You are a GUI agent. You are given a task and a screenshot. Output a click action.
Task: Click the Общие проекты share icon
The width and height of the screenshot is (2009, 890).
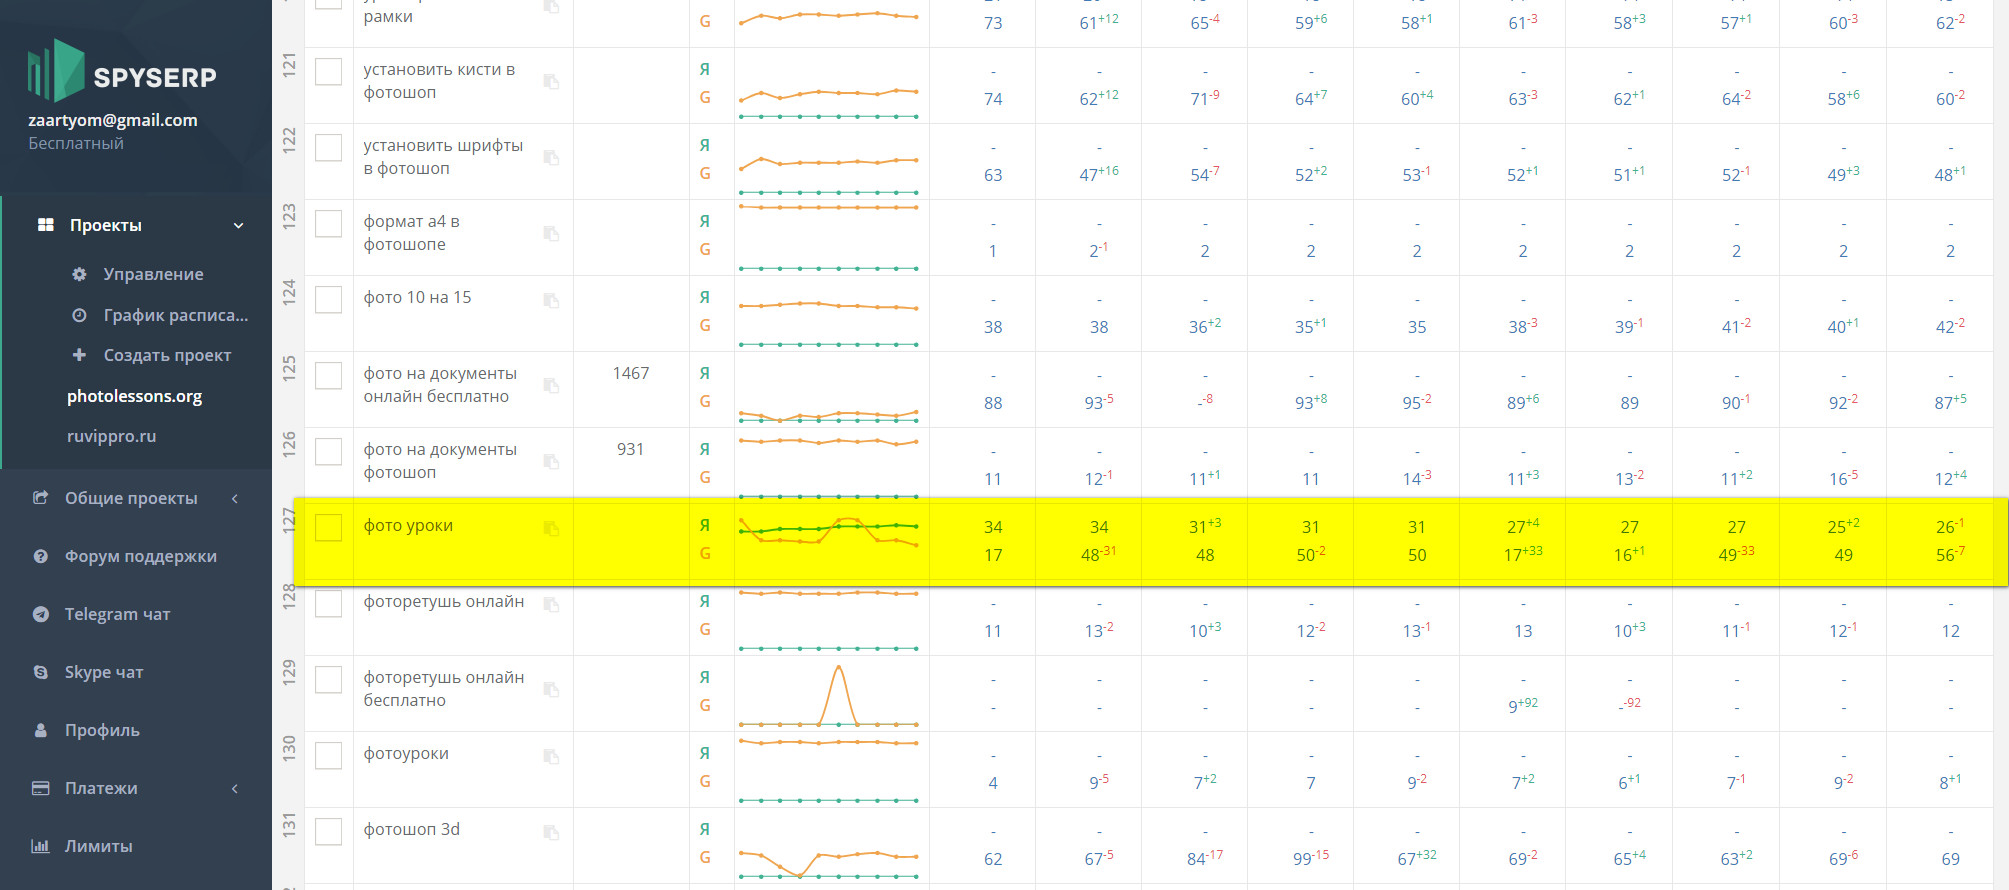[40, 498]
